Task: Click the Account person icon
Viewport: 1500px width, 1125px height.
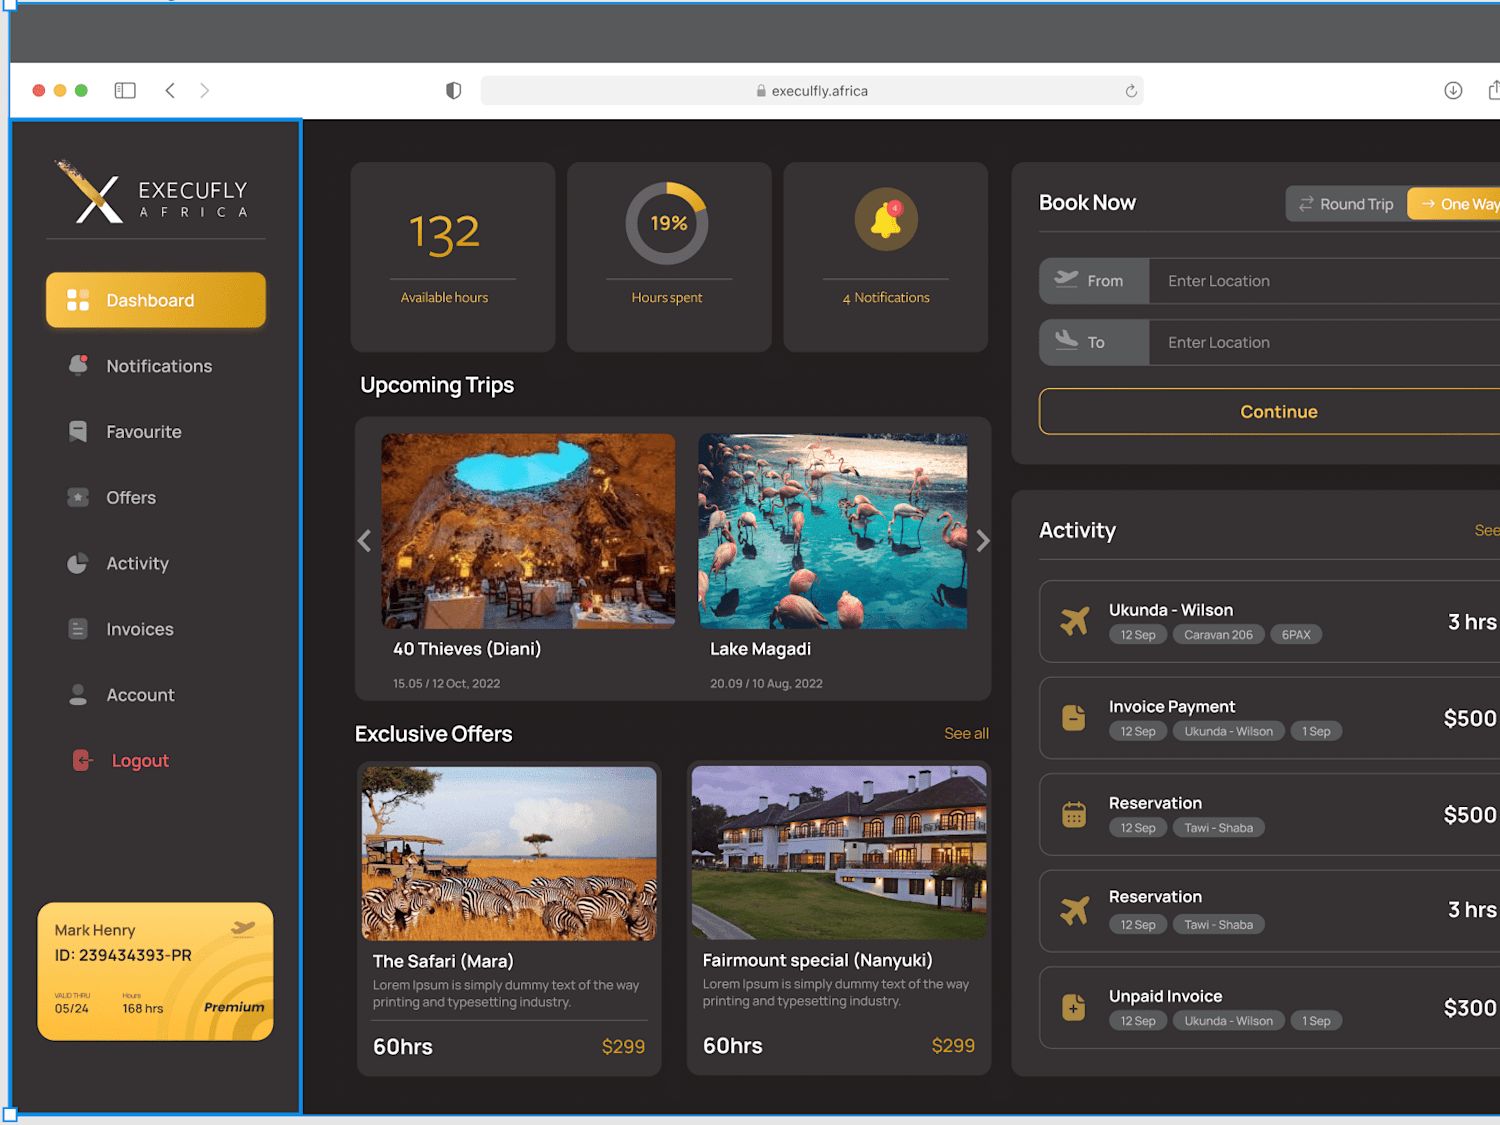Action: point(77,695)
